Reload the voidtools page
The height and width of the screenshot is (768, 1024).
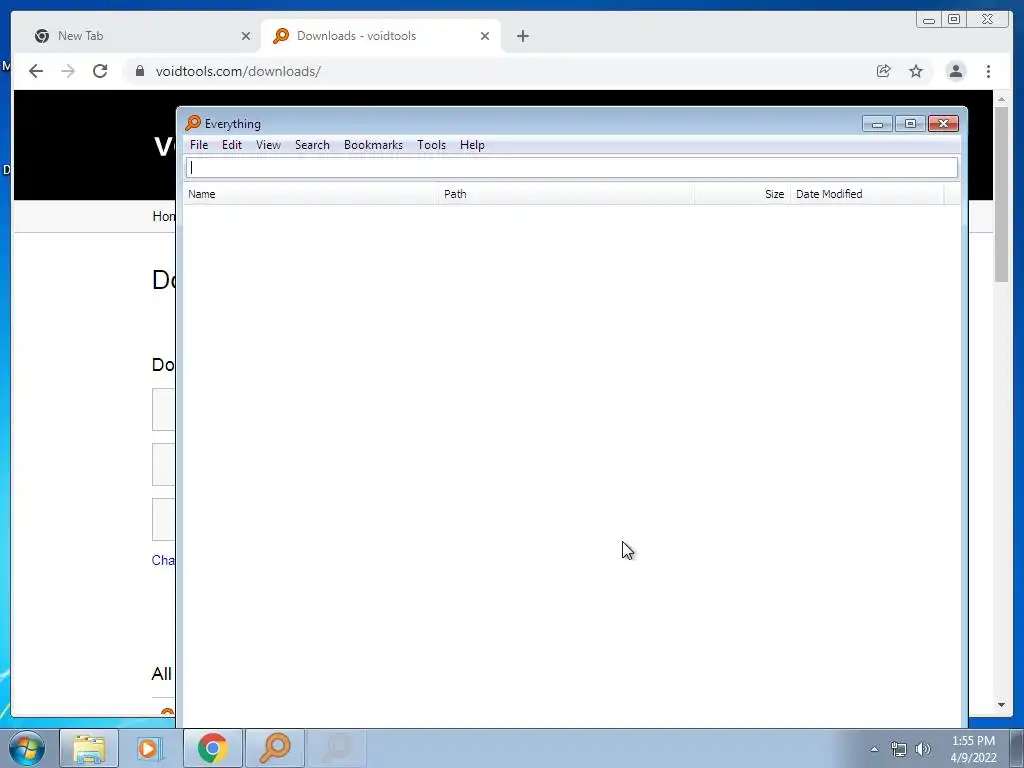point(100,71)
